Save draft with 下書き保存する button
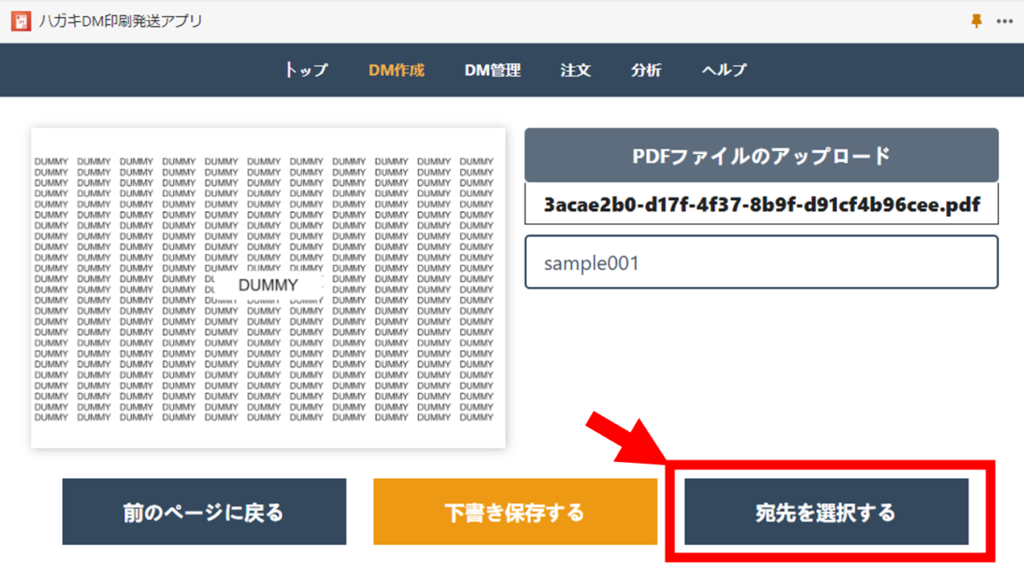This screenshot has height=566, width=1024. [x=515, y=512]
